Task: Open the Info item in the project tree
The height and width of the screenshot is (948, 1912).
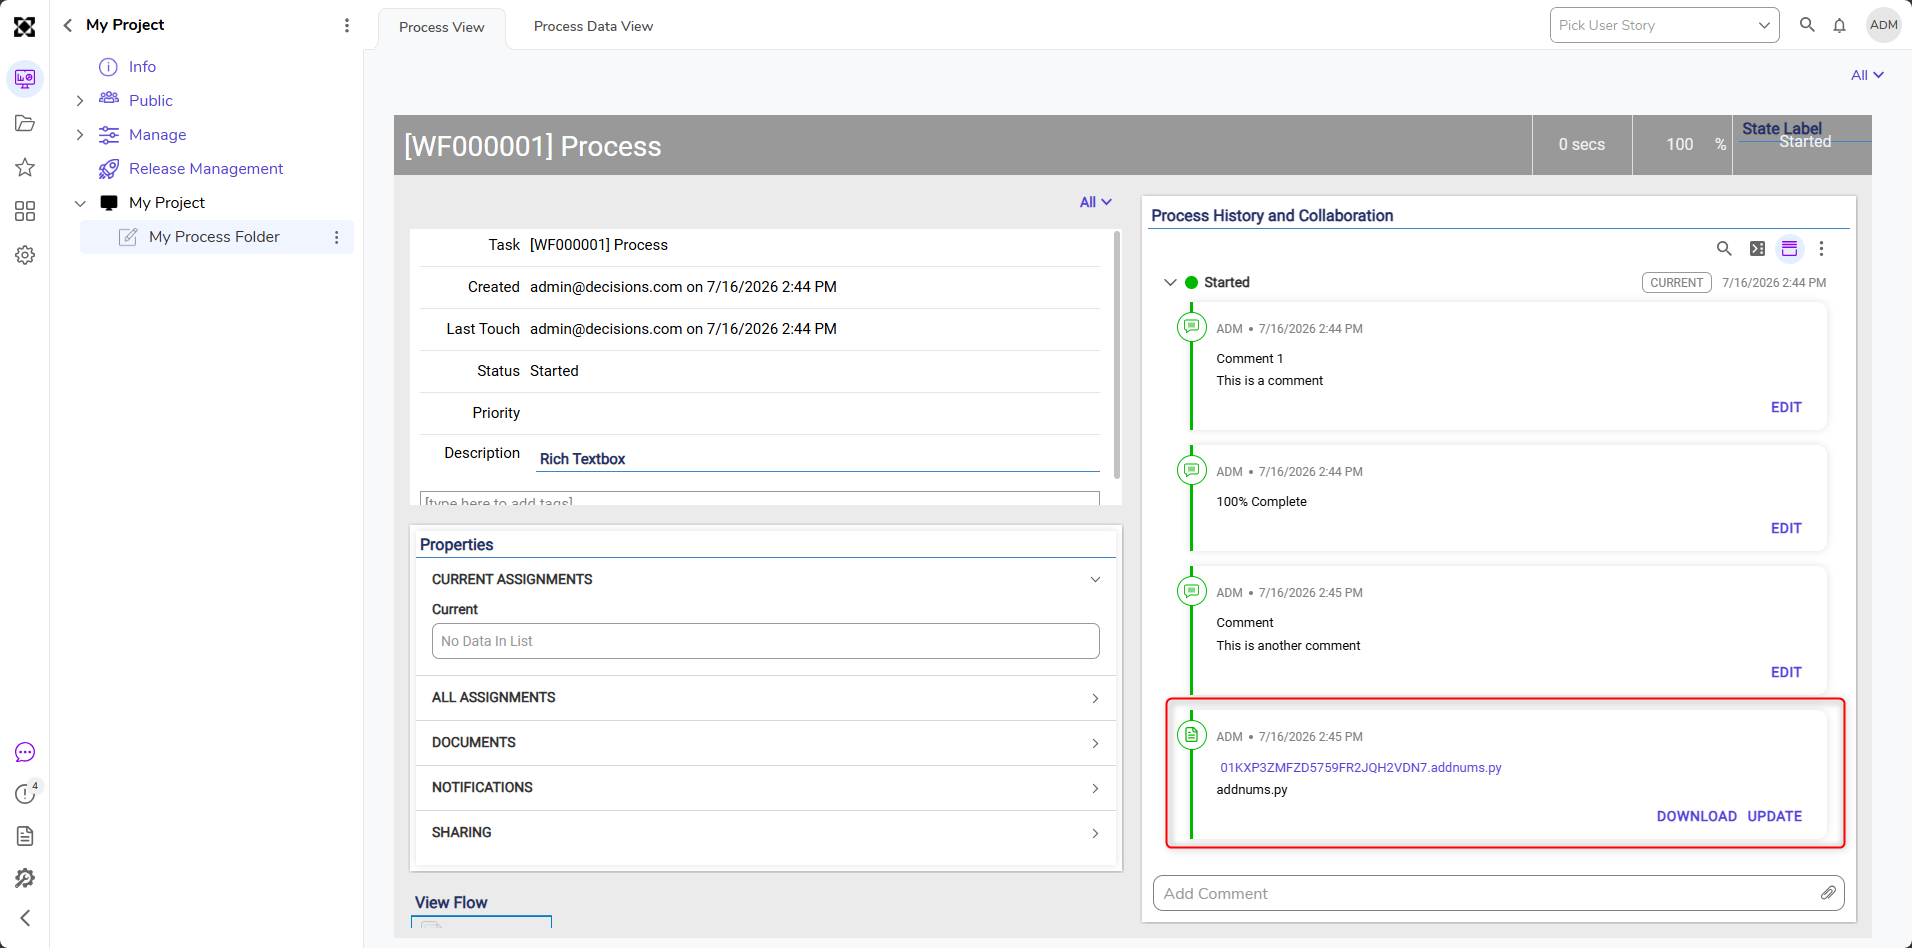Action: click(x=142, y=67)
